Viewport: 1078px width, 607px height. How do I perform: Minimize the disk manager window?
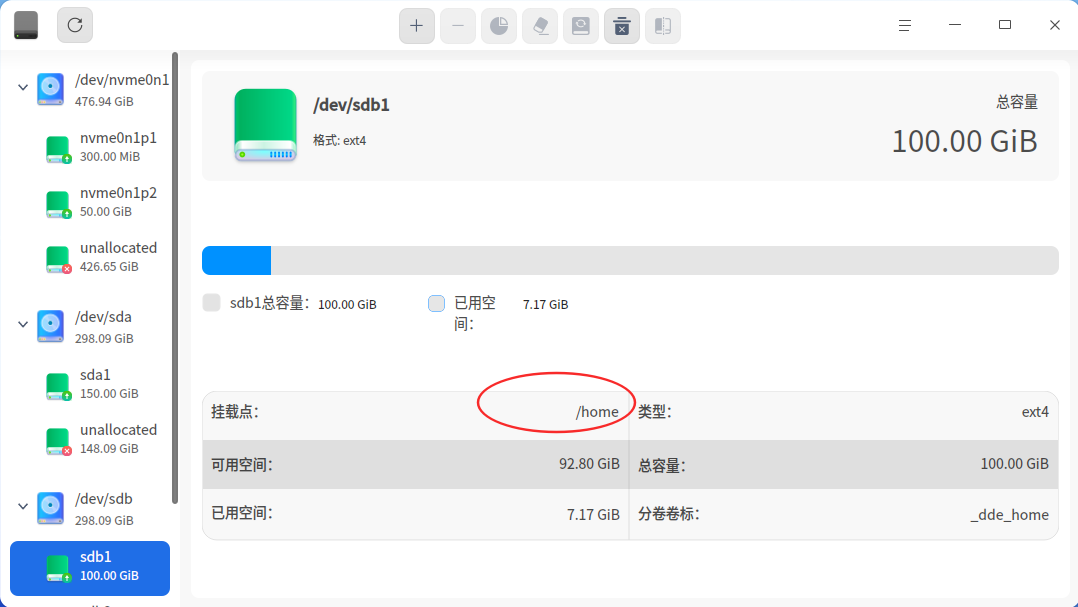(x=955, y=25)
